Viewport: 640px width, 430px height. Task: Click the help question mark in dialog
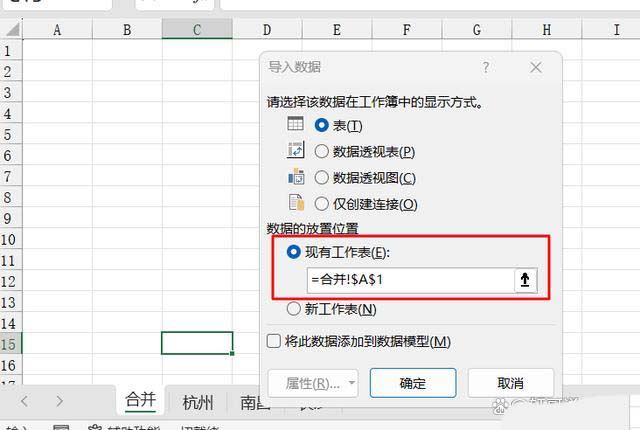[486, 67]
